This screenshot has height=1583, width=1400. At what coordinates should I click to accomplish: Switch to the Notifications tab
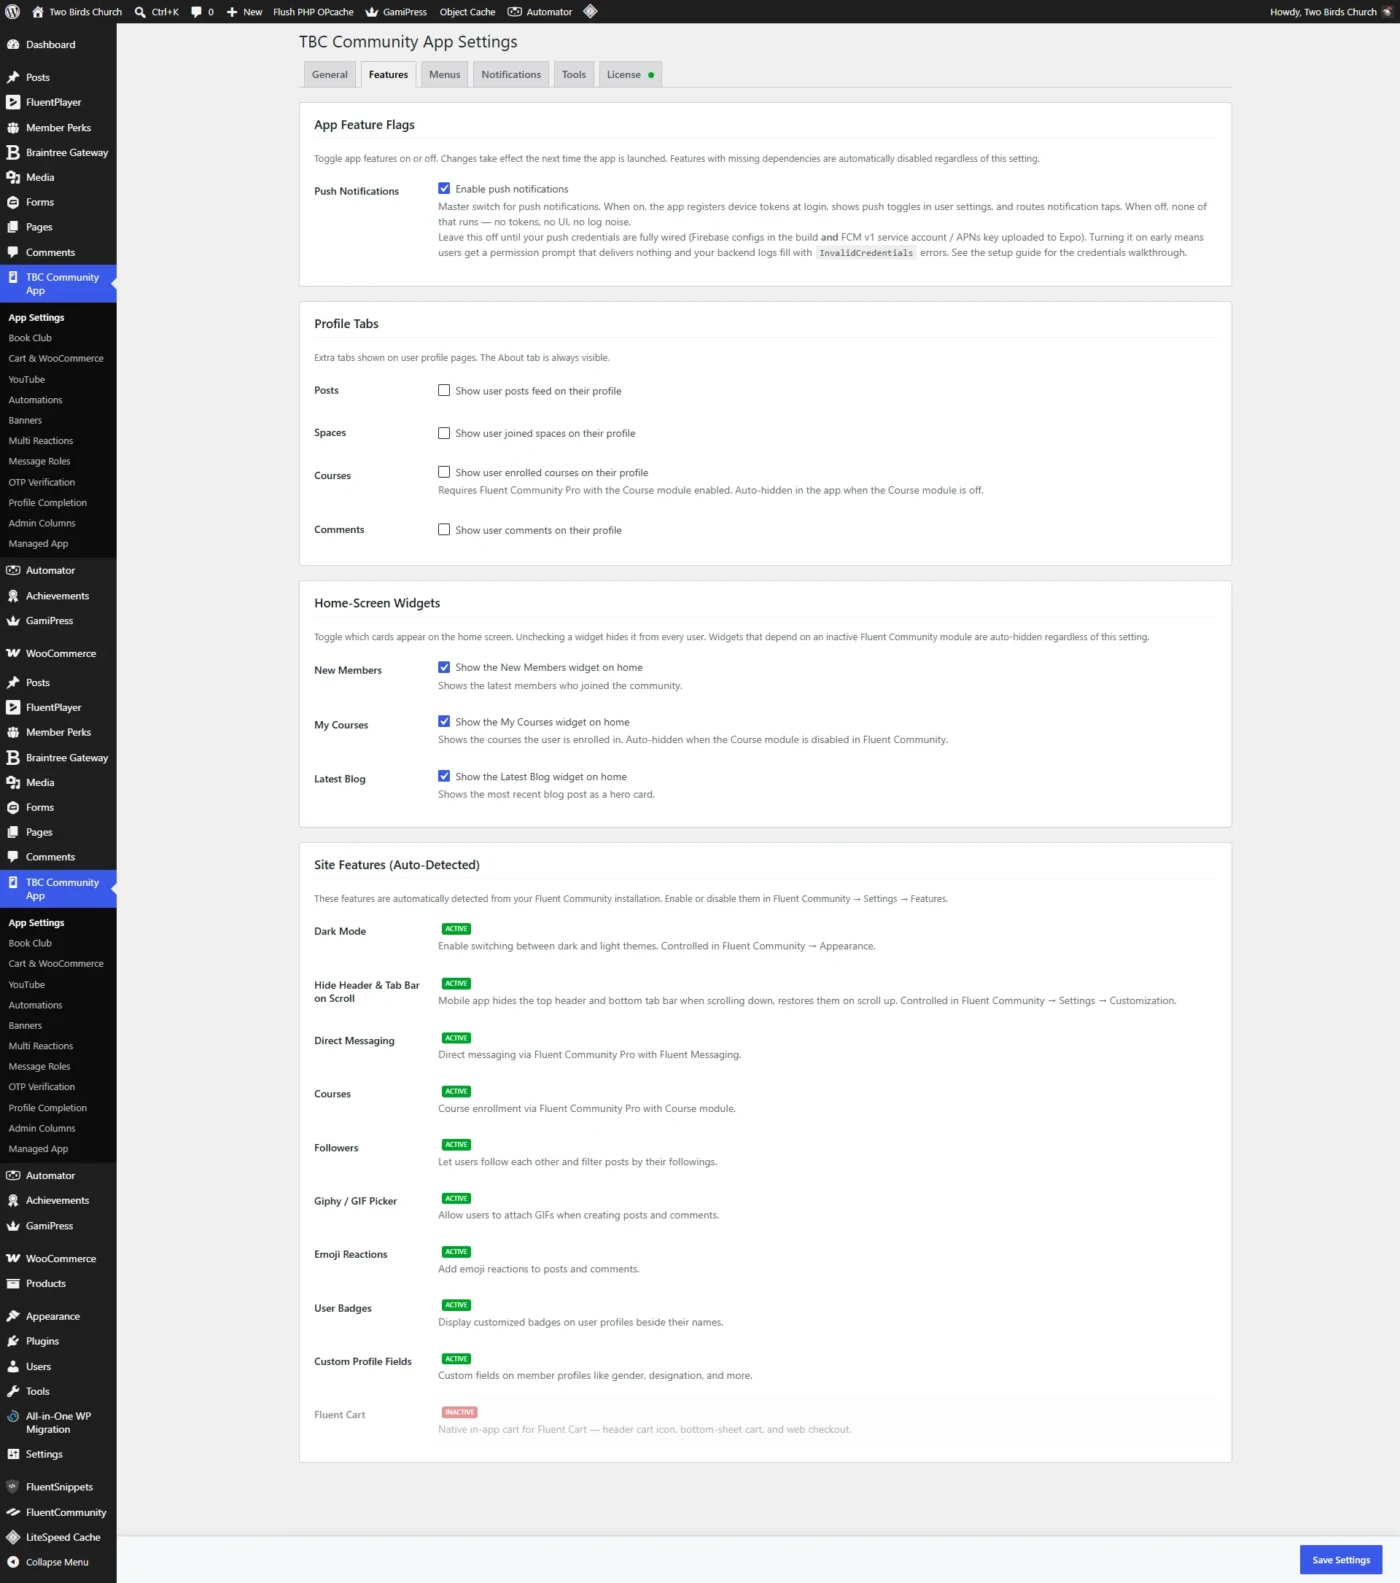(x=511, y=75)
